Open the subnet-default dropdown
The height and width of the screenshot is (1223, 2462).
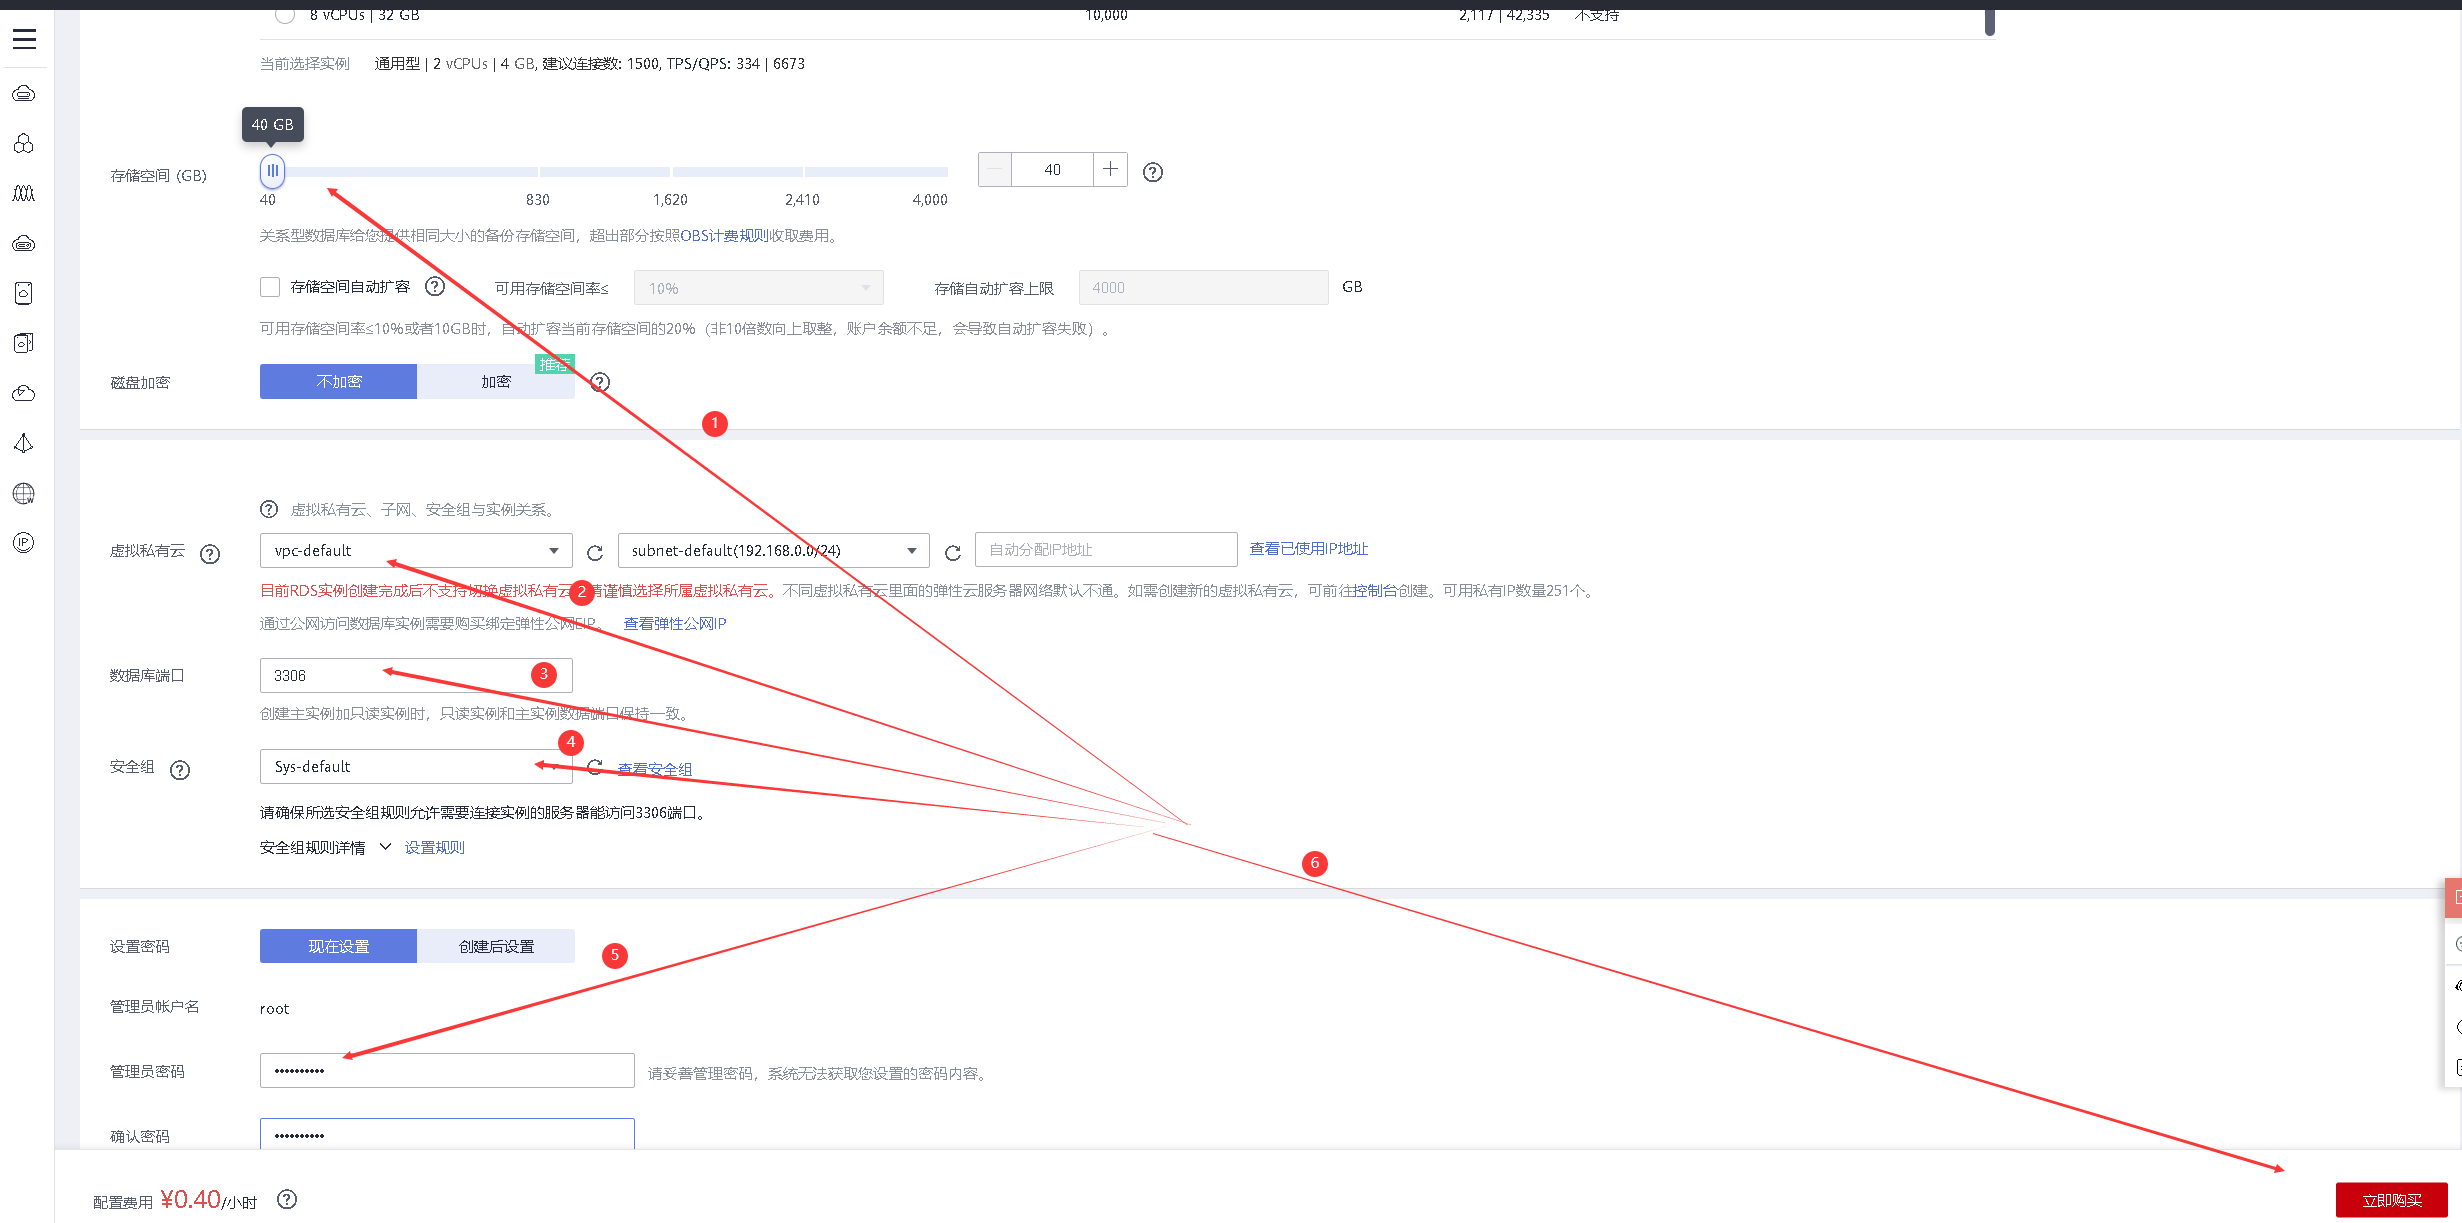pyautogui.click(x=773, y=550)
